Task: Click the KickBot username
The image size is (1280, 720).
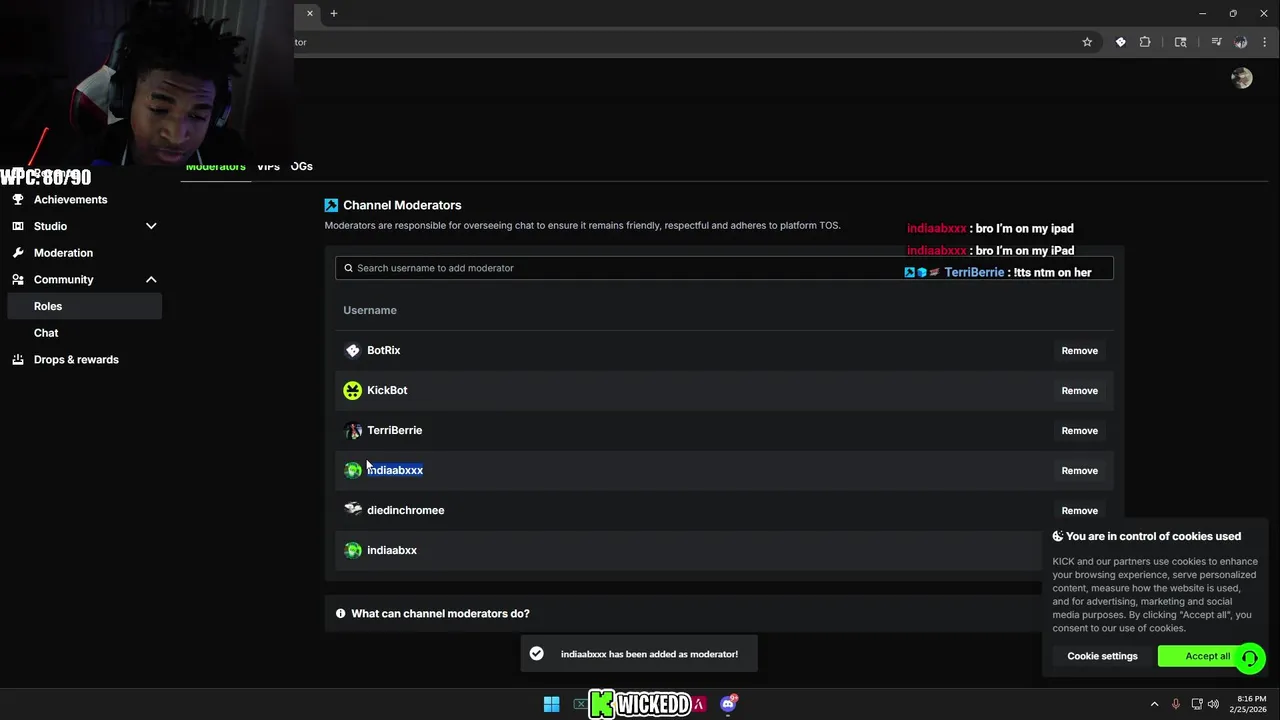Action: [387, 390]
